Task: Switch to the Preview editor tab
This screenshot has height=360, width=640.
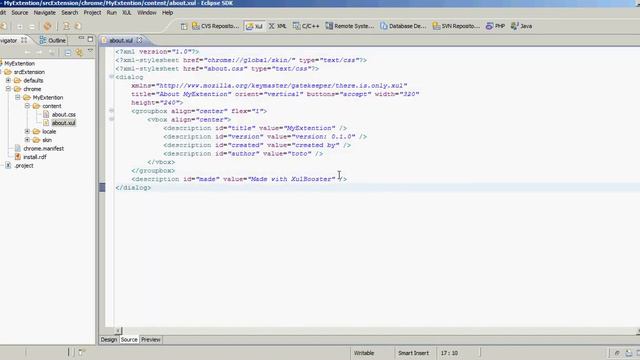Action: [151, 340]
